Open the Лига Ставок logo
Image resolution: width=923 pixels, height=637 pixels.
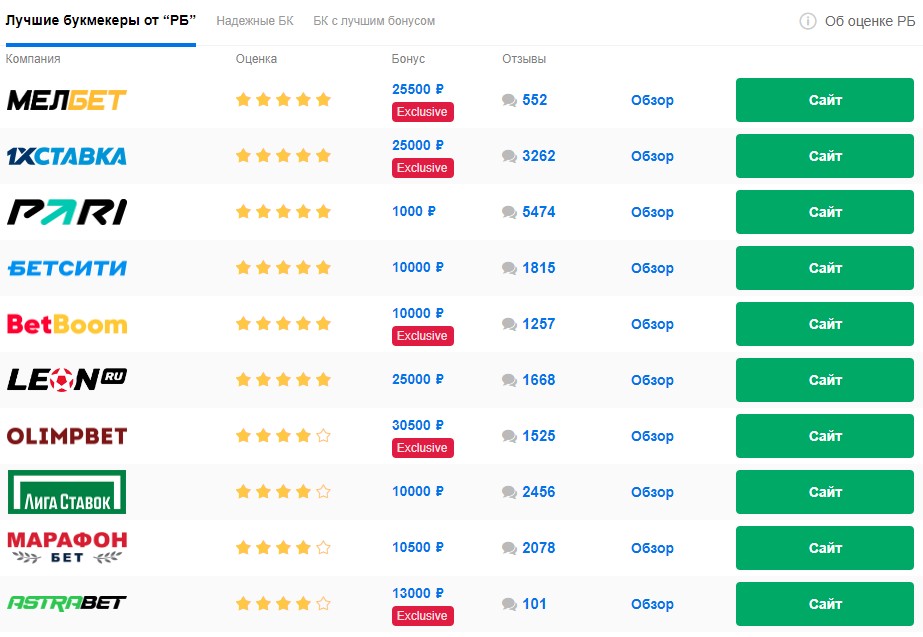[67, 492]
